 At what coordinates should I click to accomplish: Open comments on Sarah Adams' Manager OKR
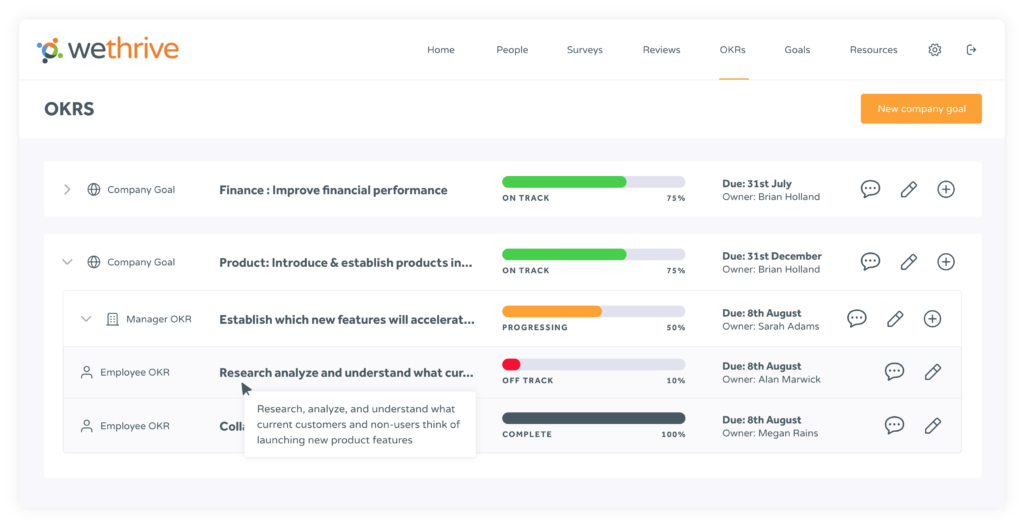856,319
